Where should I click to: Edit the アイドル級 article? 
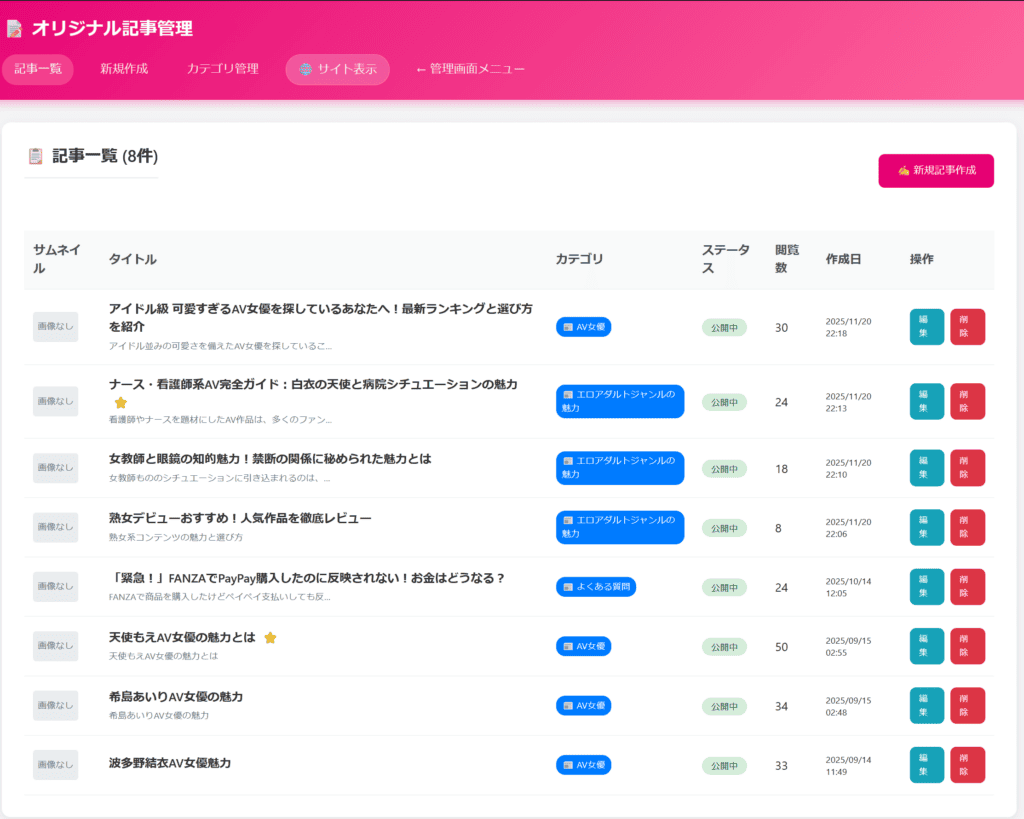pos(926,327)
